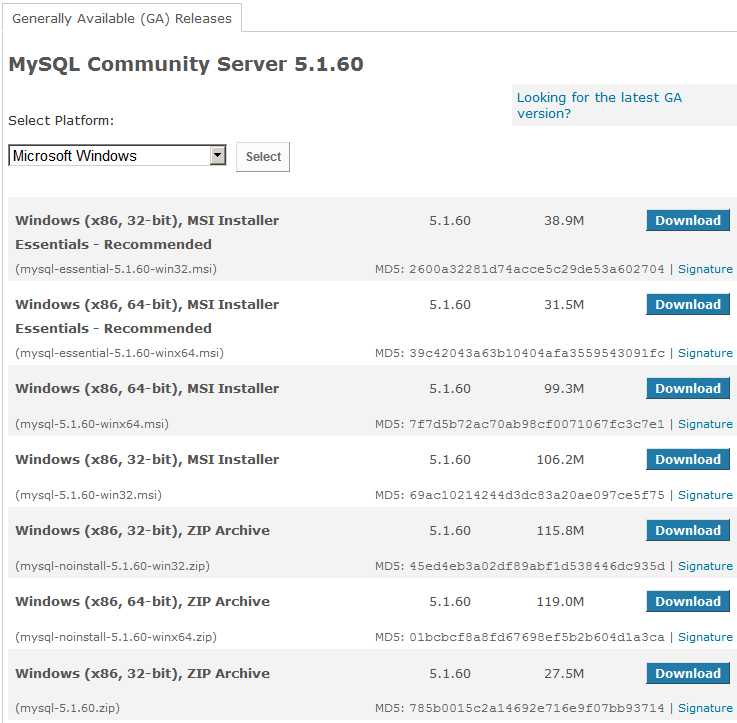Click the MySQL Community Server 5.1.60 heading

186,64
